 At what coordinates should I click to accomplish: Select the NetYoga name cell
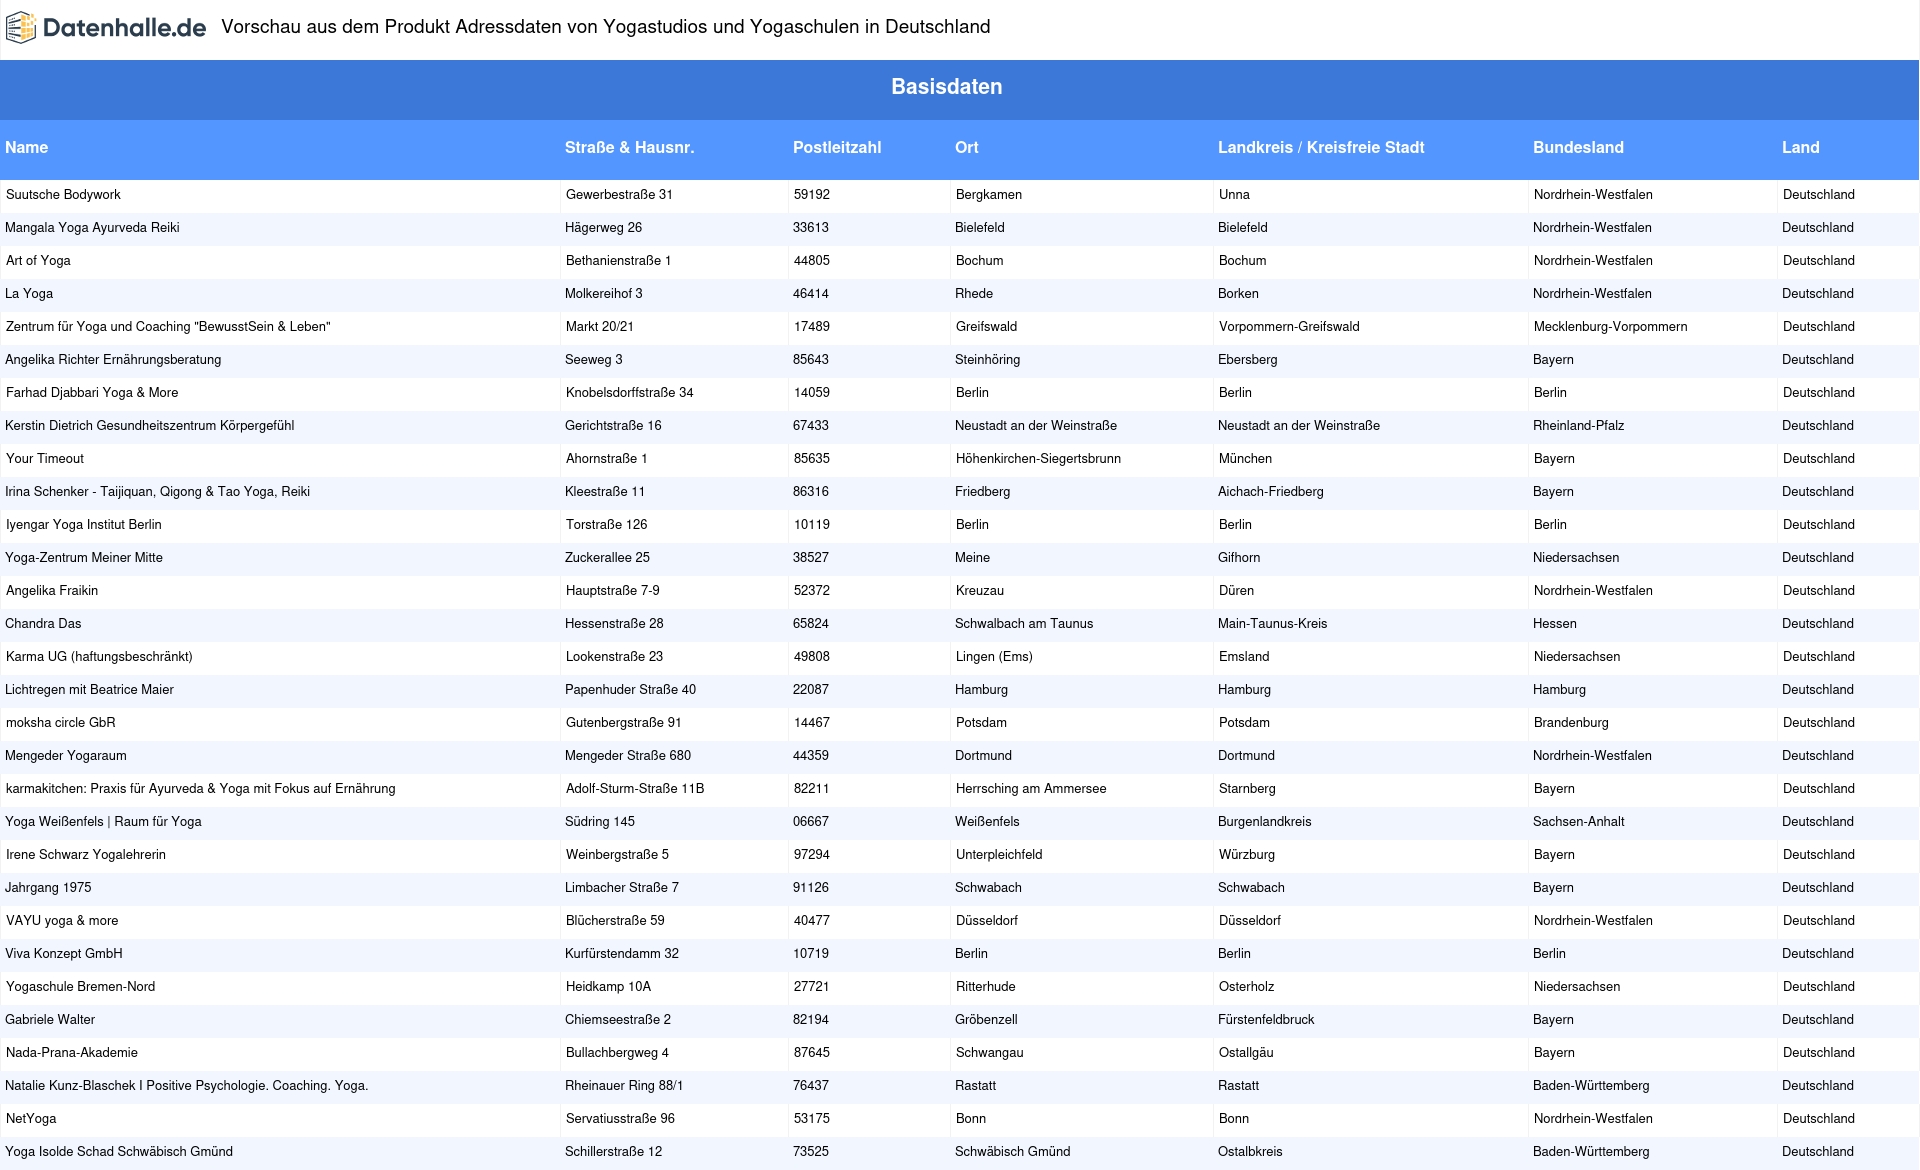click(31, 1118)
